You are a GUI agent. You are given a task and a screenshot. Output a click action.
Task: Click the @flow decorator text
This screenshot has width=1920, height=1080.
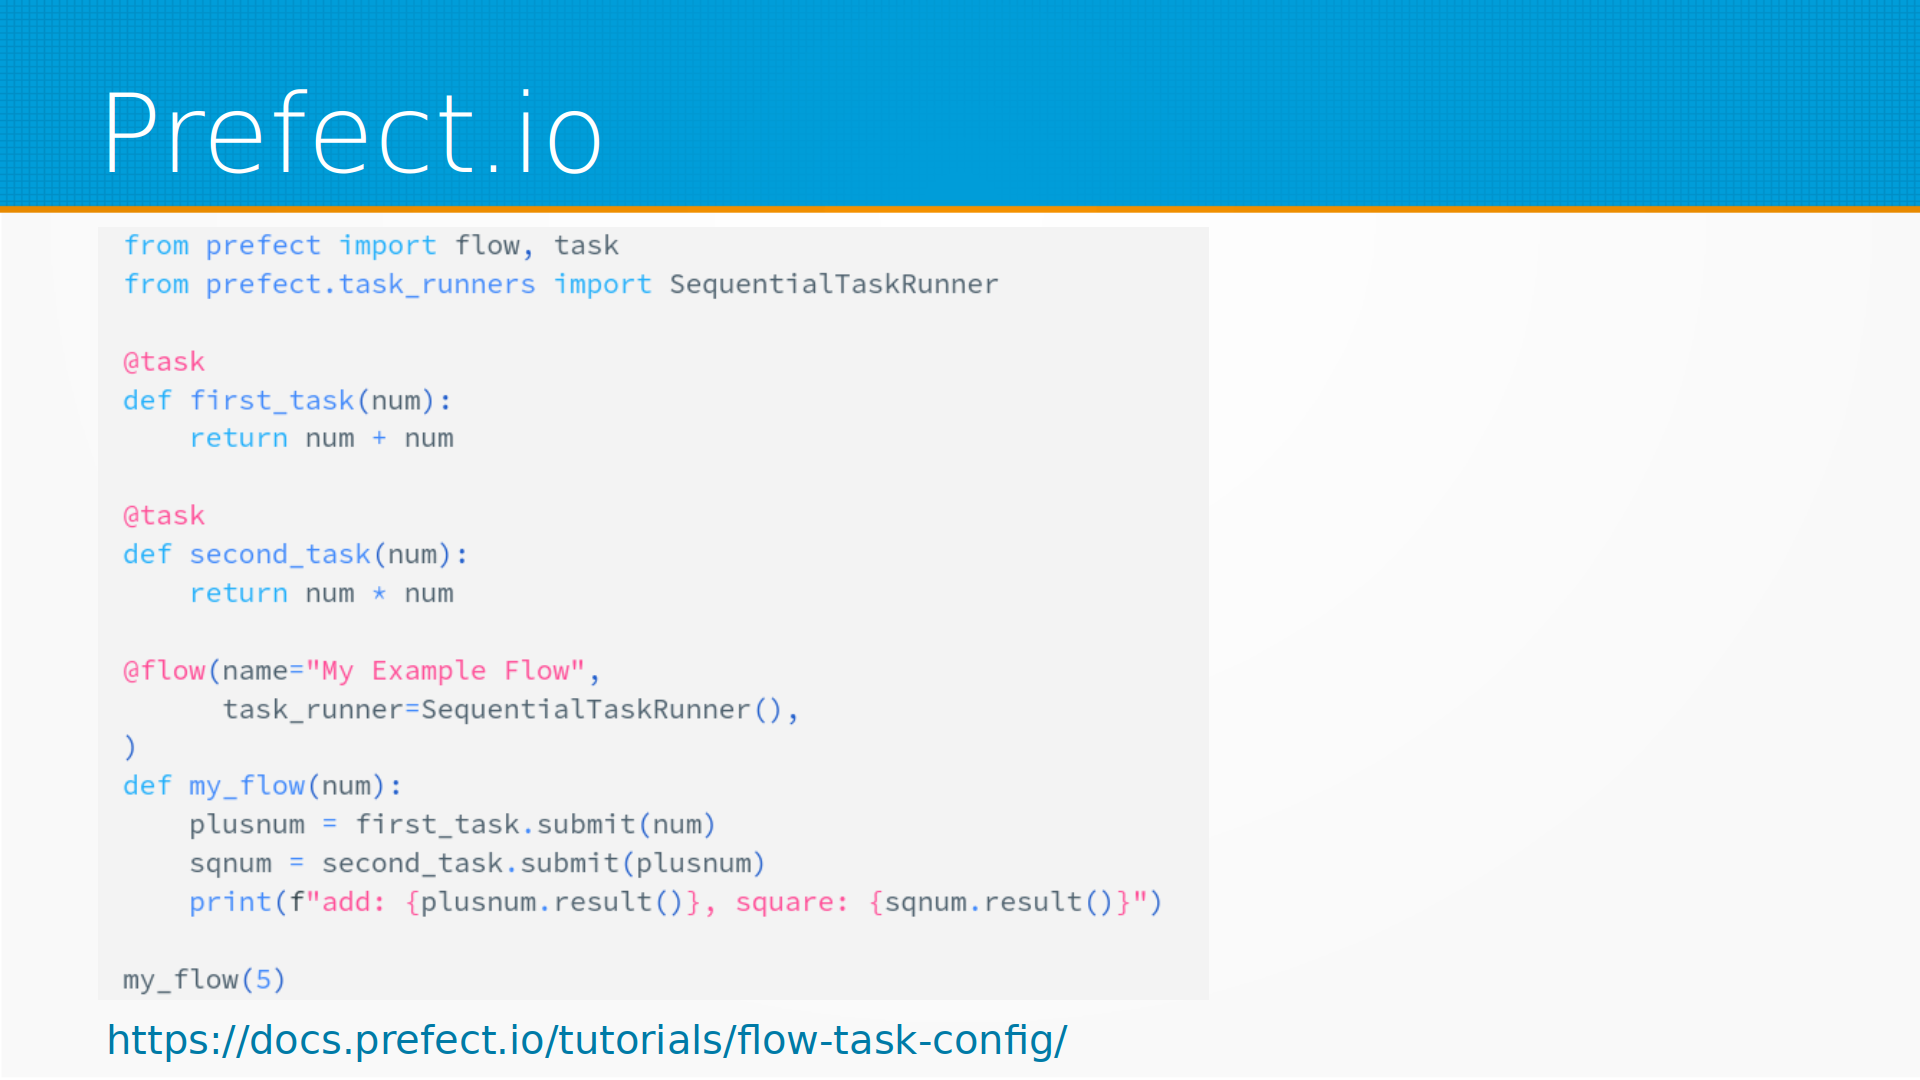164,671
